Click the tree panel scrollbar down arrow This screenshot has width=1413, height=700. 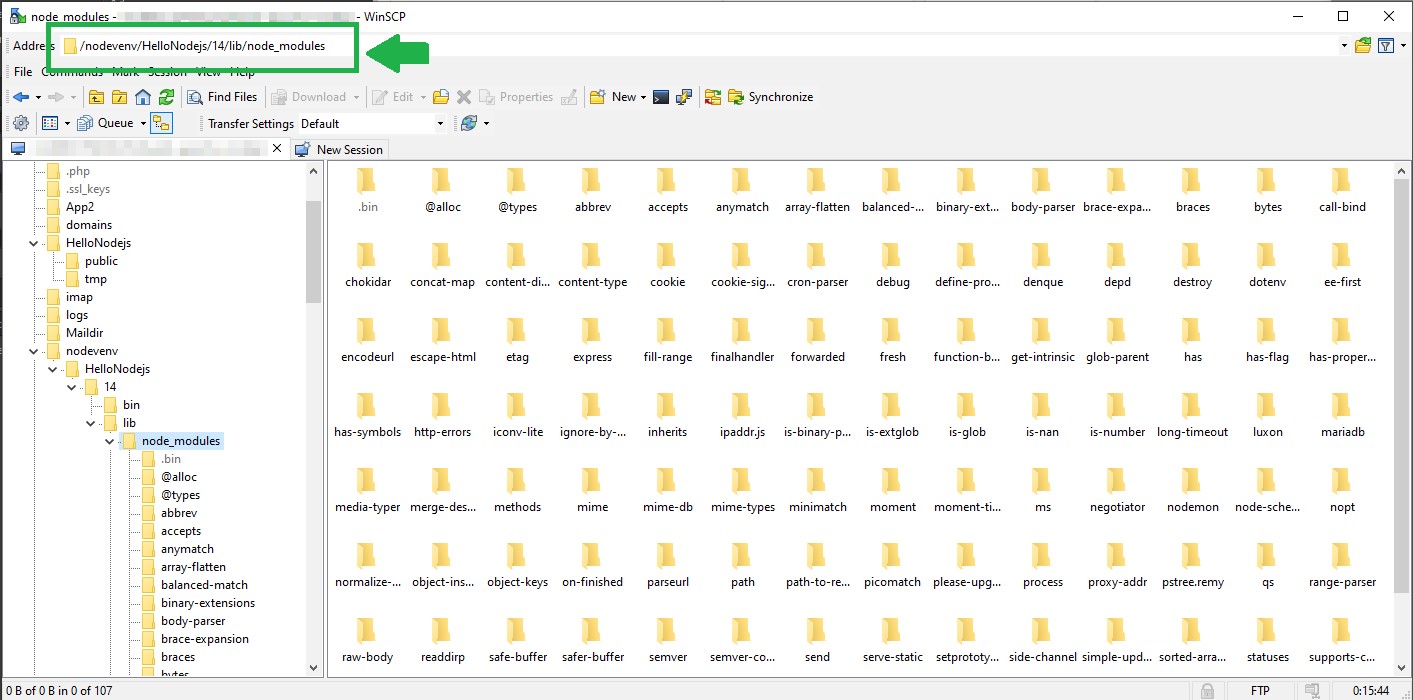pos(314,667)
